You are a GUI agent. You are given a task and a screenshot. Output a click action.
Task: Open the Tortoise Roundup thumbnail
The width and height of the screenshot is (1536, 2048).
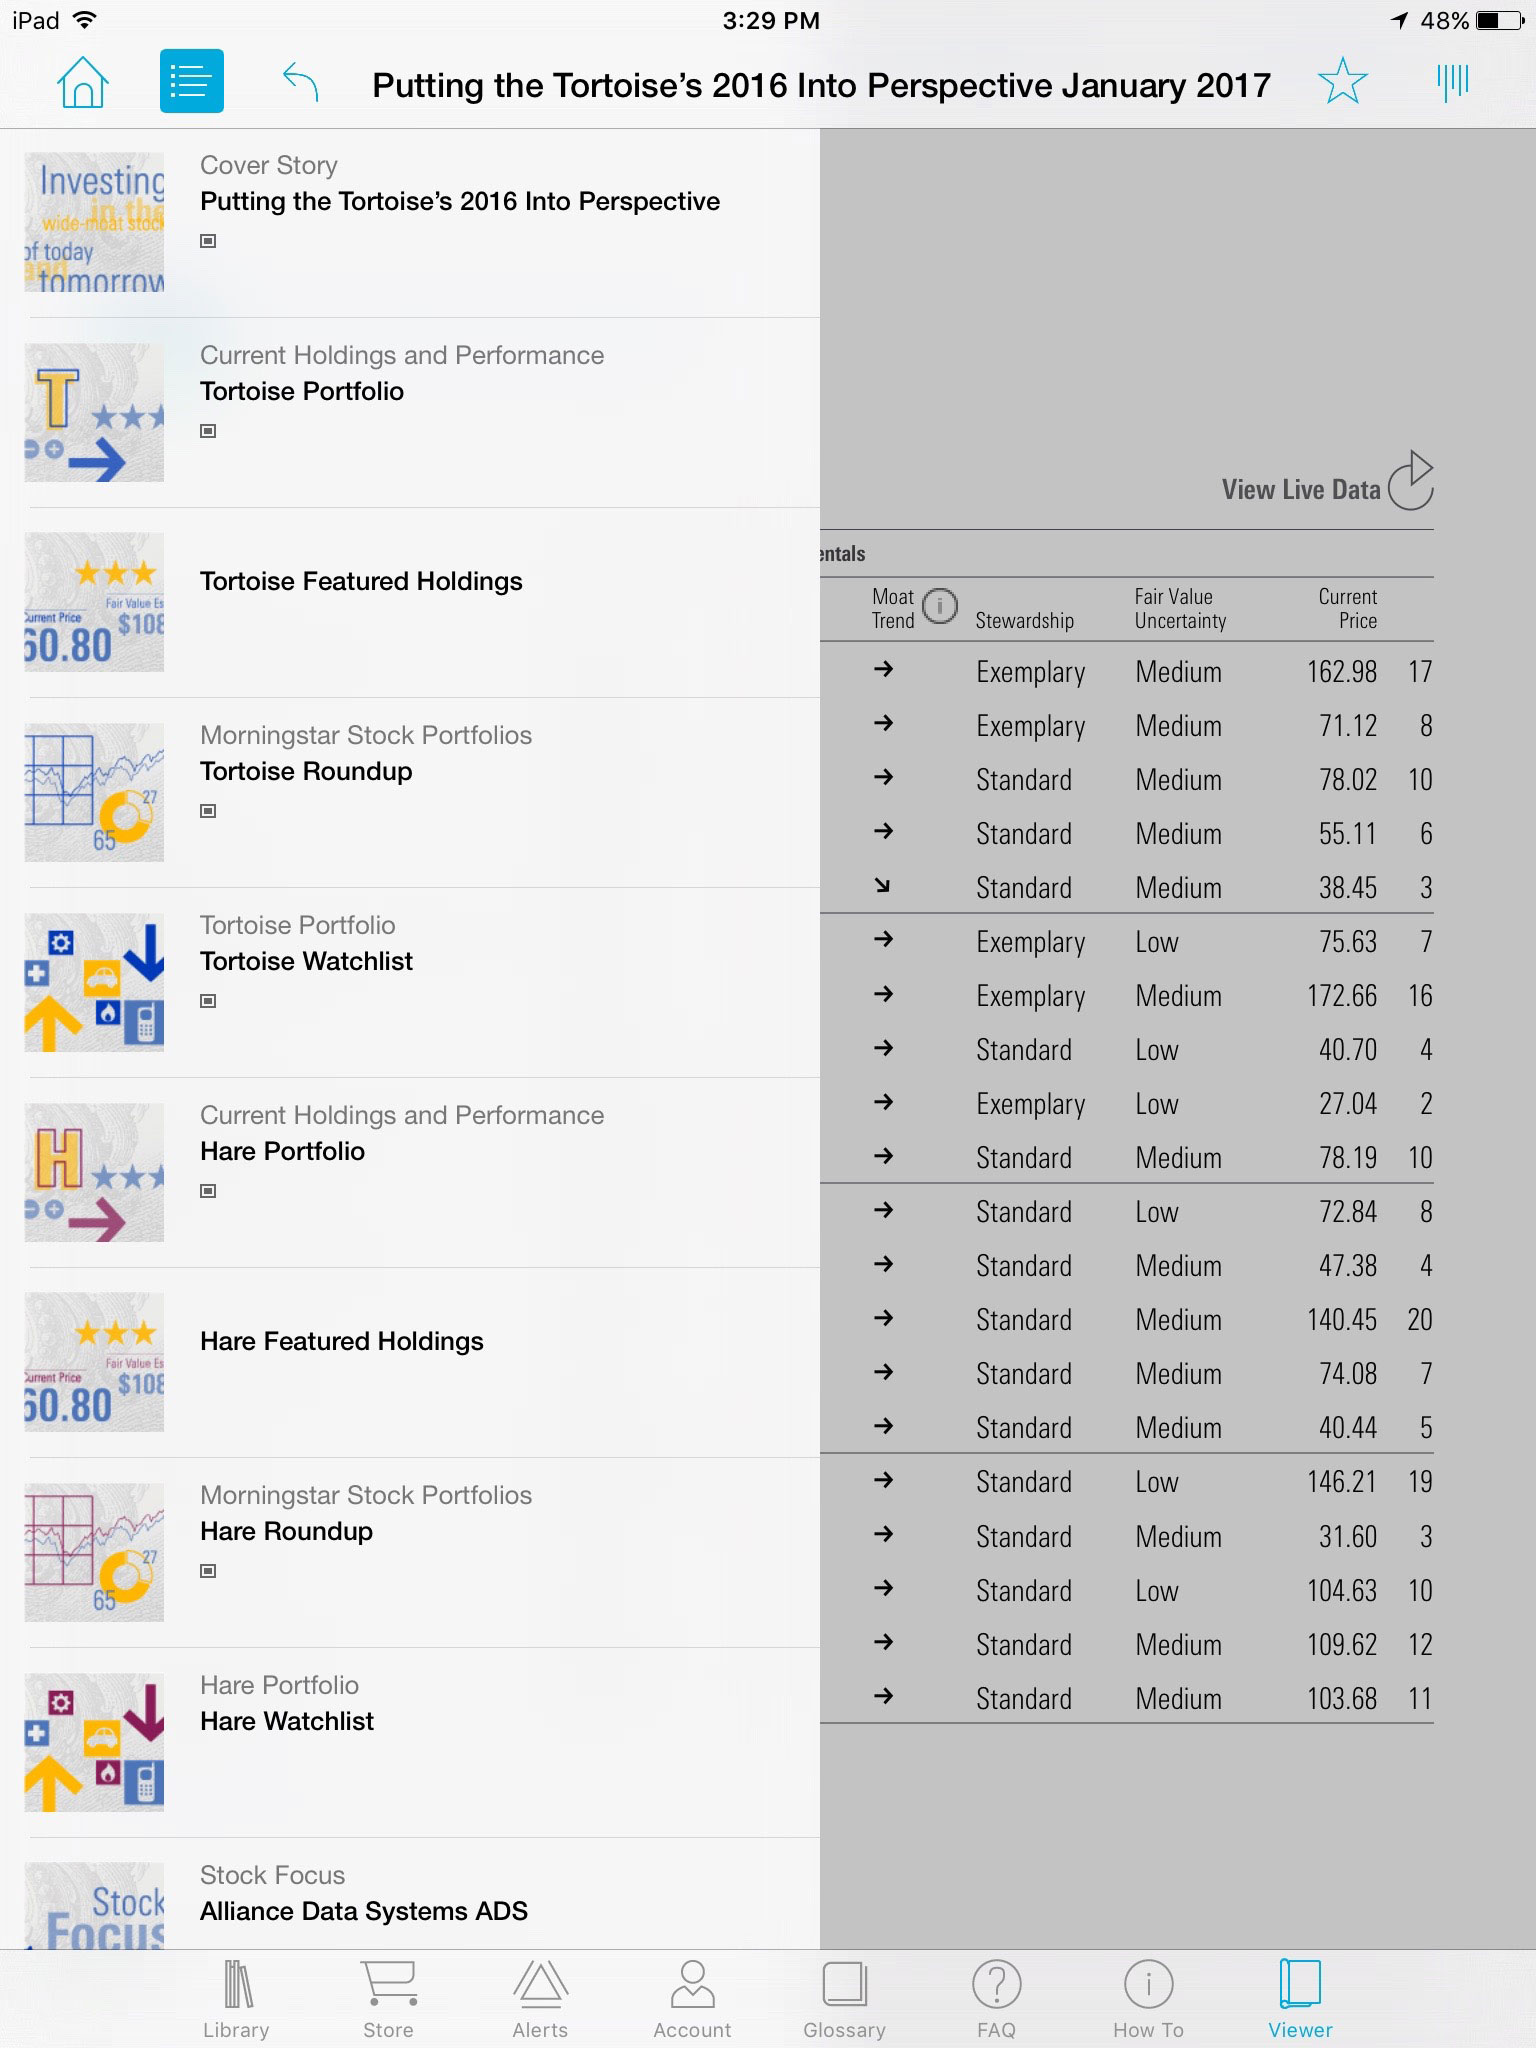coord(94,792)
